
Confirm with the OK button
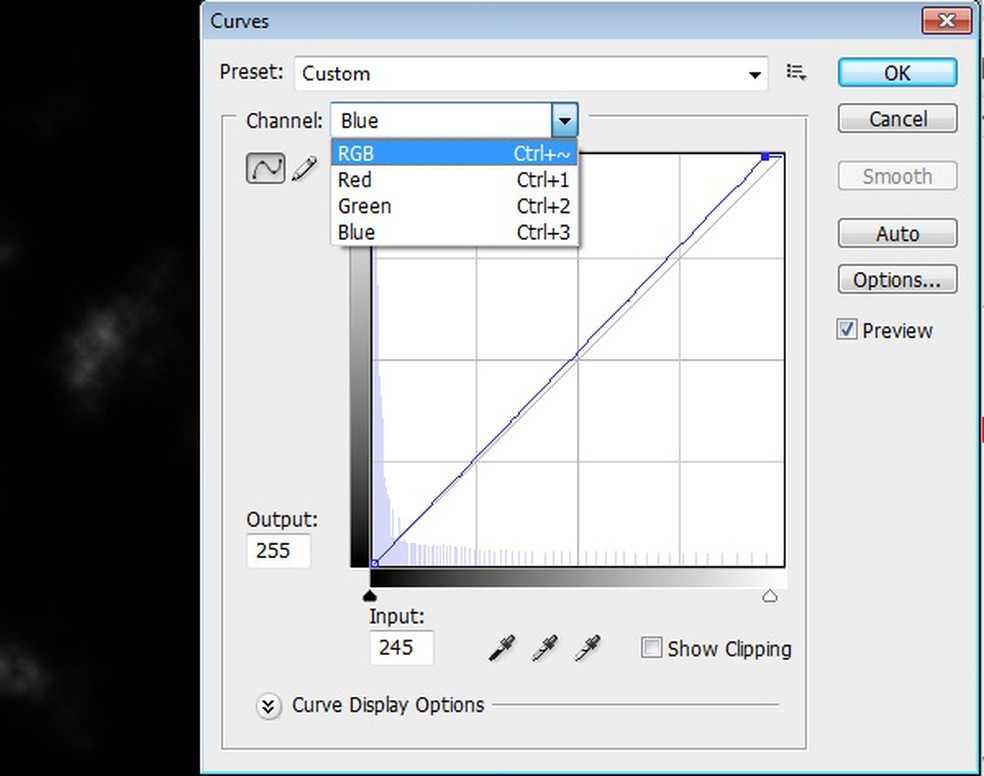coord(897,73)
